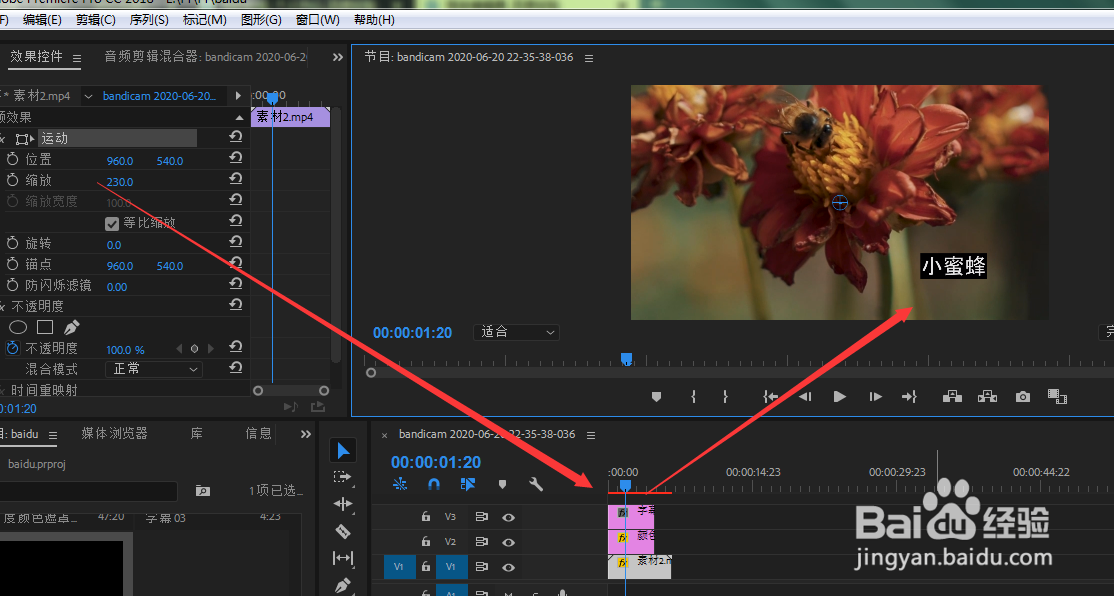Go to Out point
The height and width of the screenshot is (596, 1114).
coord(909,397)
